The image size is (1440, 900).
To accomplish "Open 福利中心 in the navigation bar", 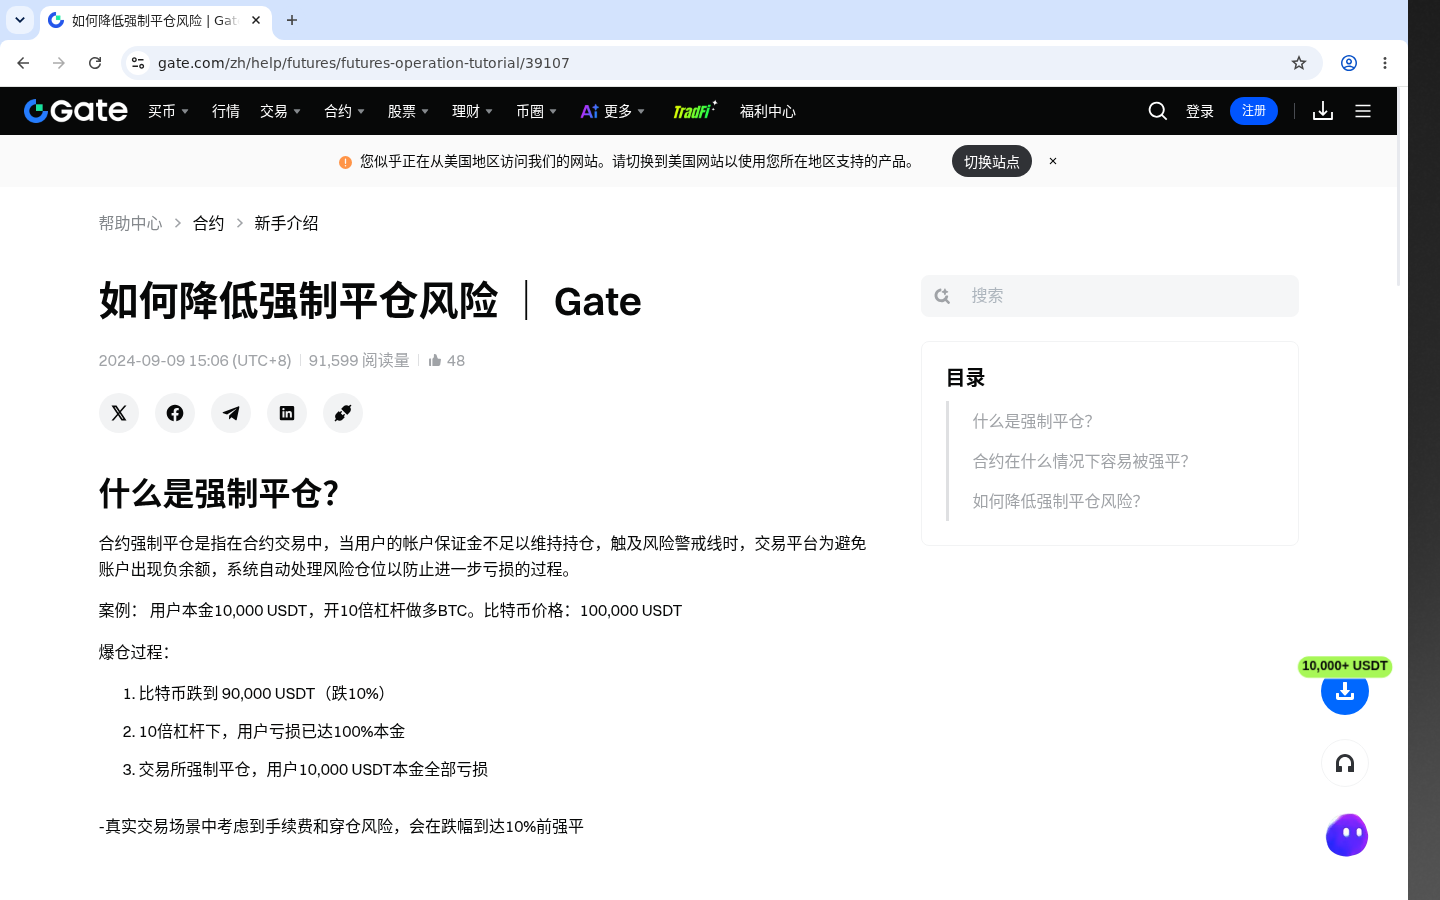I will tap(768, 111).
